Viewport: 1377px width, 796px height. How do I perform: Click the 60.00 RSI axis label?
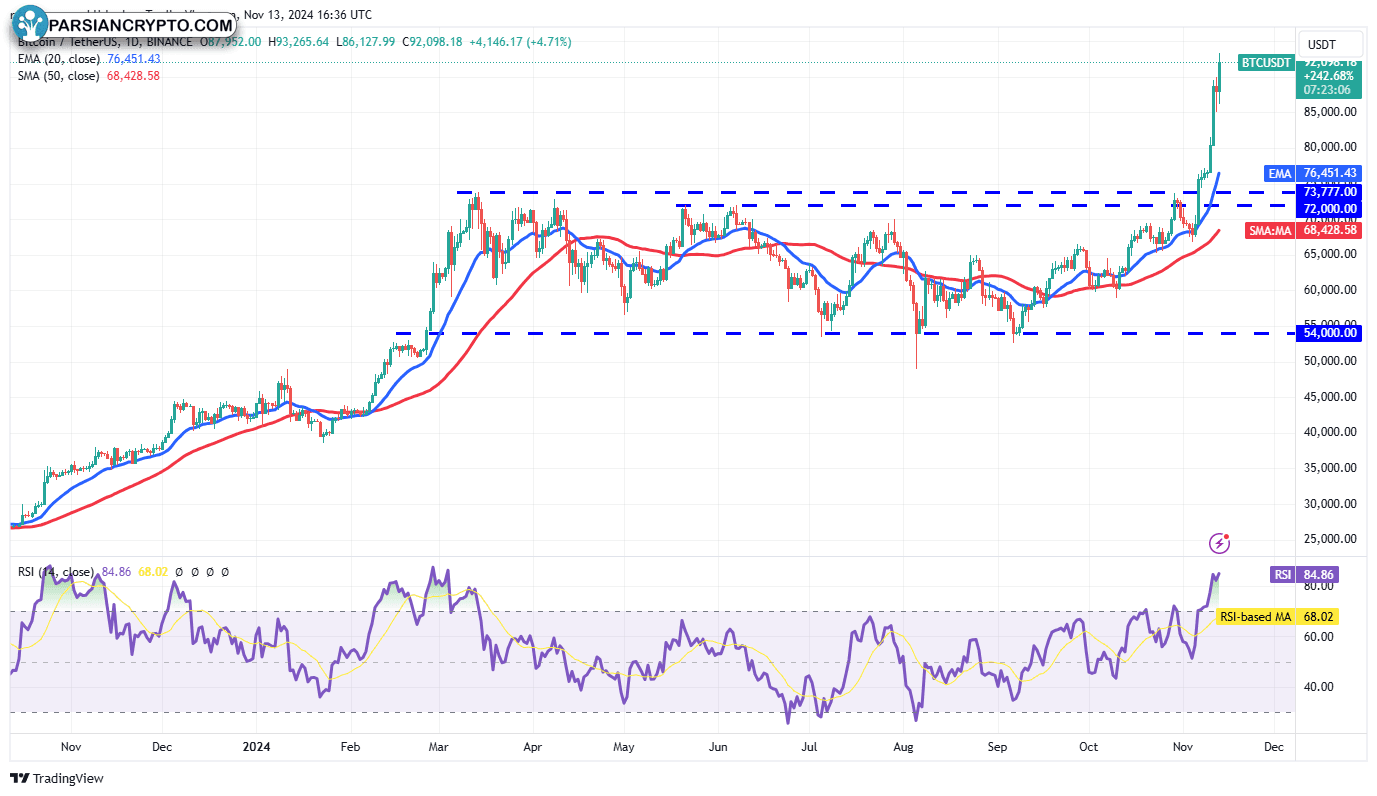click(x=1316, y=637)
